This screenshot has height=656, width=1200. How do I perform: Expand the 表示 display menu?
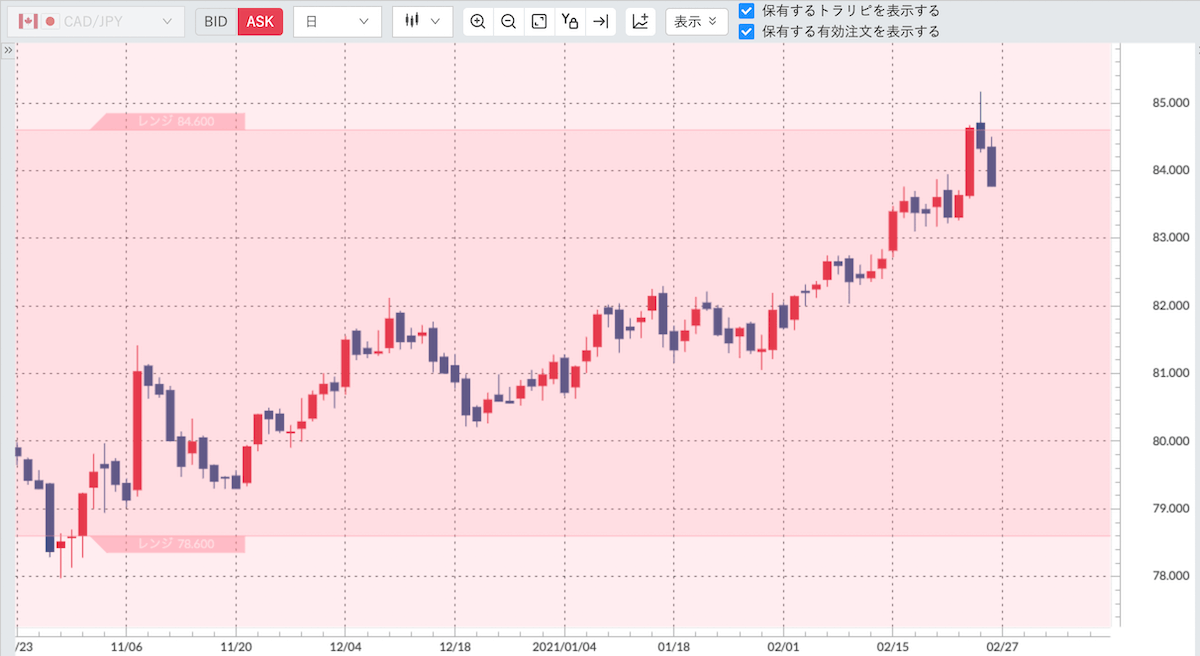[x=696, y=21]
